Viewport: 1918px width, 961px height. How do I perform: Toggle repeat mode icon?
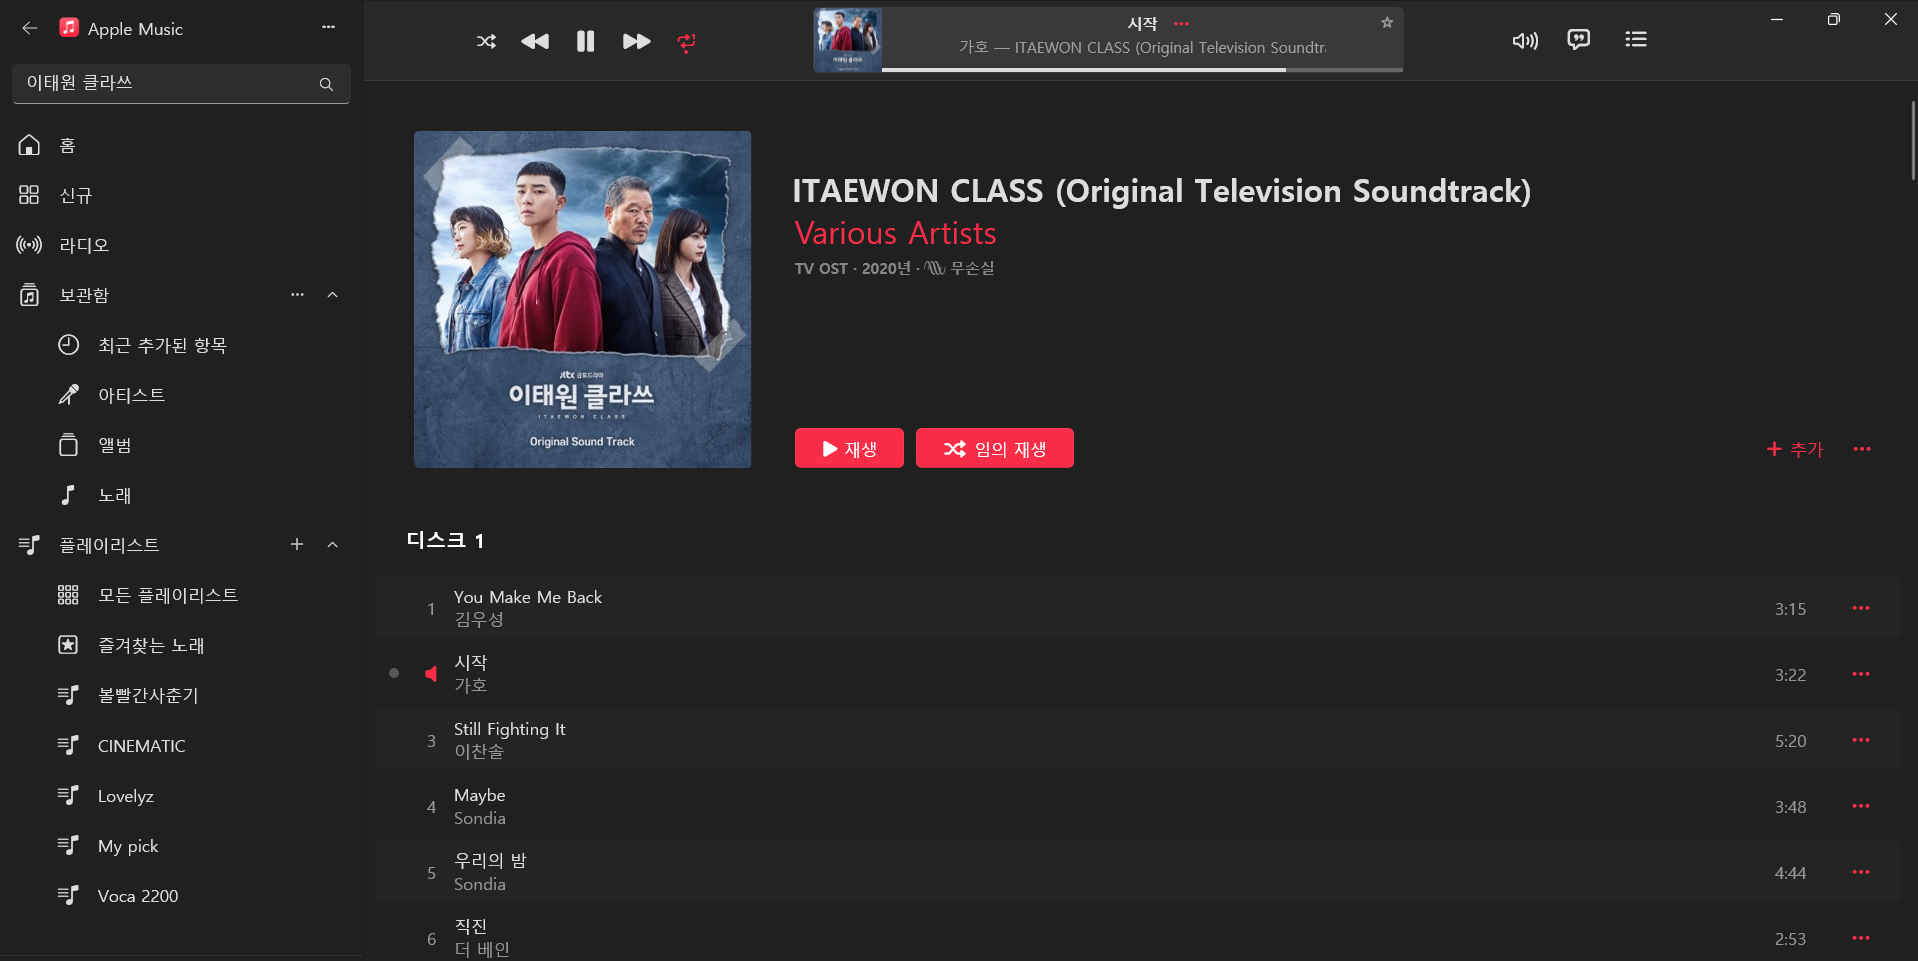click(686, 41)
